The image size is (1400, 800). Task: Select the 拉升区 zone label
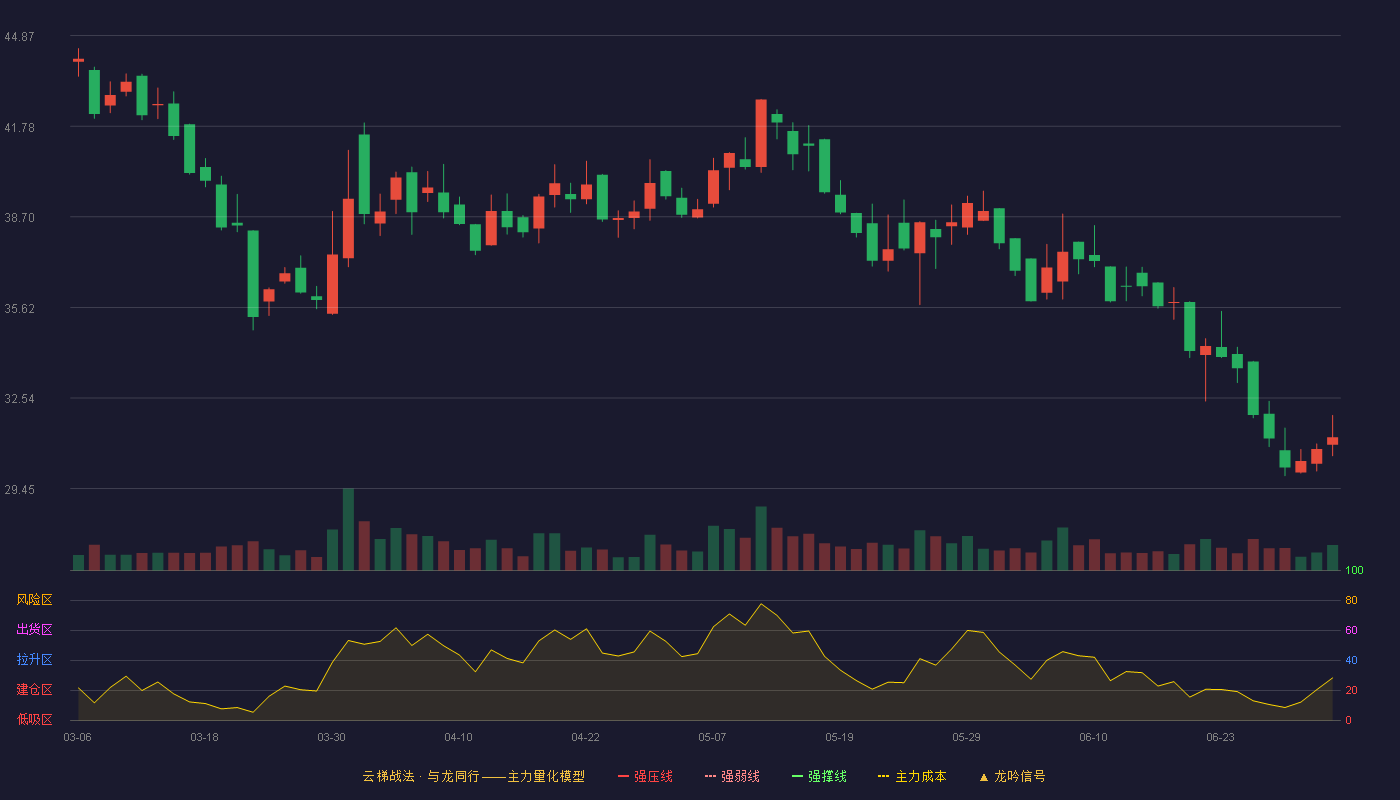pos(34,660)
